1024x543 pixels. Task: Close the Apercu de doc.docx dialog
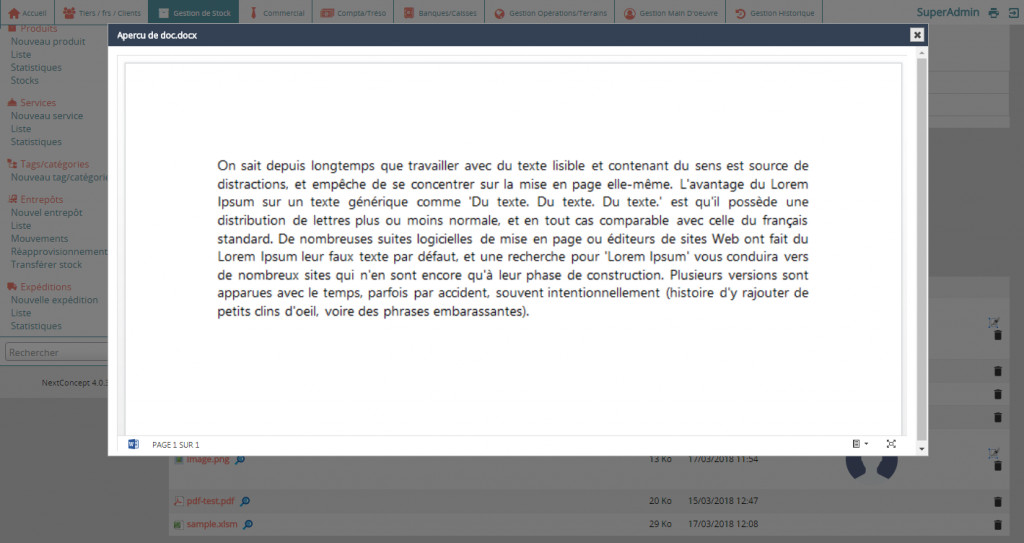[917, 35]
